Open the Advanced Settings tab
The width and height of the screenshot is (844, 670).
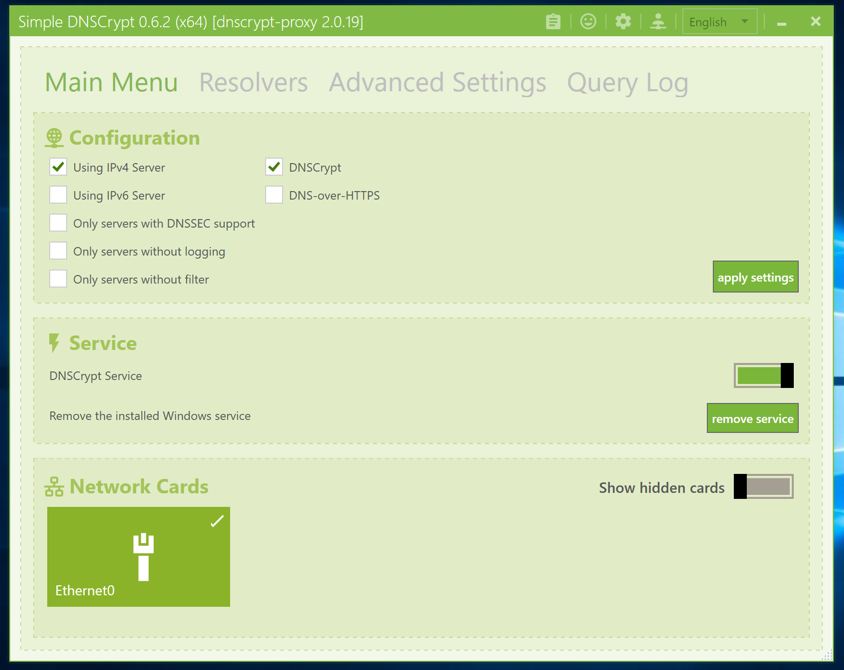pos(438,83)
